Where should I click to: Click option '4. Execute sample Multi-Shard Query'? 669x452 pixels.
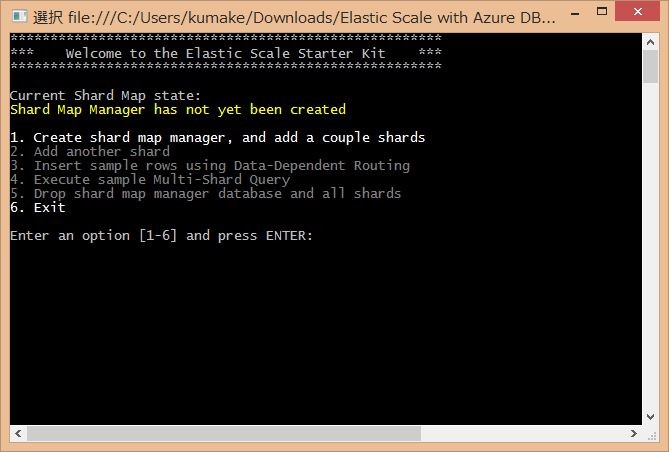[150, 180]
